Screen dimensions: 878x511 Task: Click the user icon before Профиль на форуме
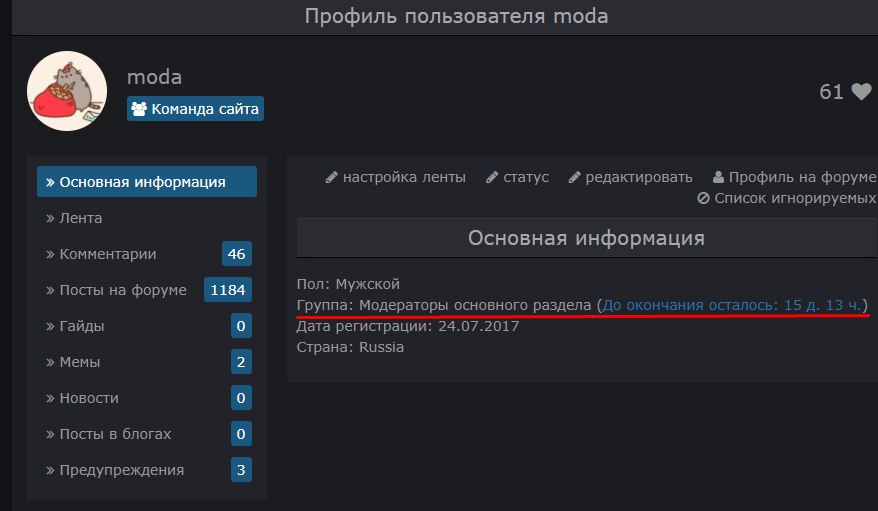coord(718,177)
